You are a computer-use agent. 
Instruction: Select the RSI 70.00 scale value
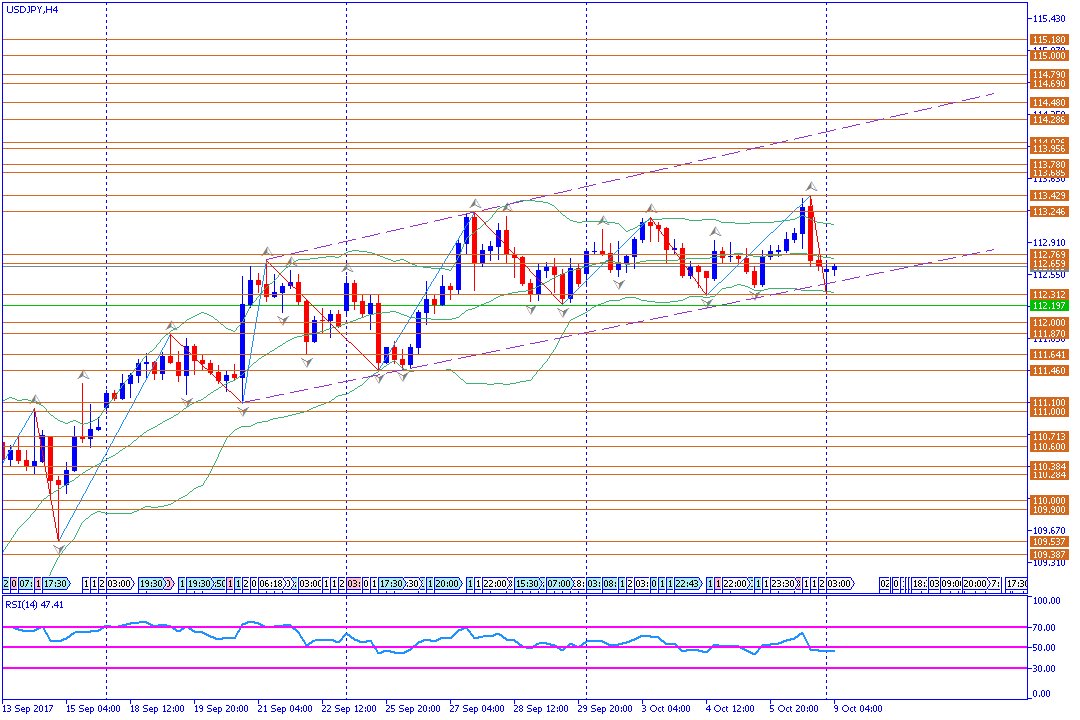[1045, 628]
